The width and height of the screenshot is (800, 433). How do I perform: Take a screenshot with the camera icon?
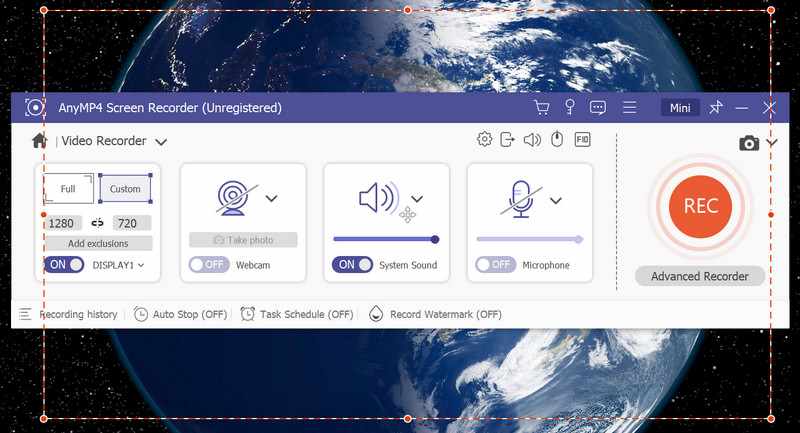748,143
